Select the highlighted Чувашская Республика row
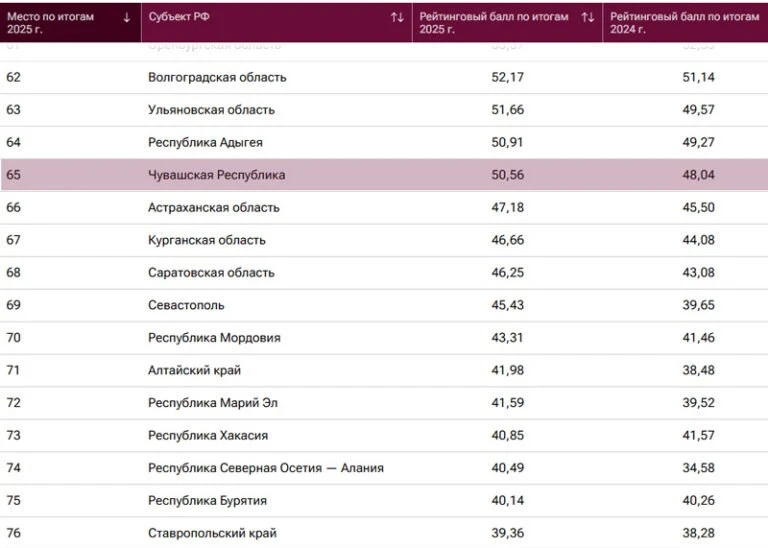The image size is (768, 548). click(x=384, y=175)
